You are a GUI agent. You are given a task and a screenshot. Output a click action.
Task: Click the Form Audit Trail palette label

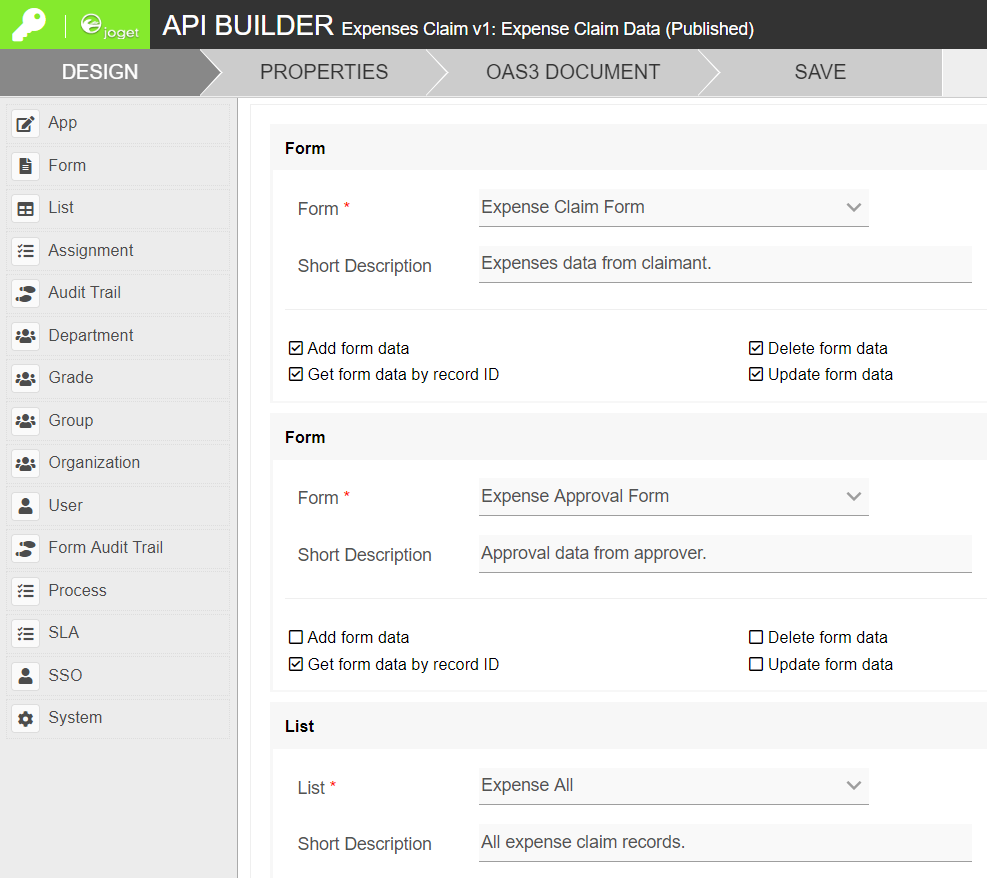[106, 548]
